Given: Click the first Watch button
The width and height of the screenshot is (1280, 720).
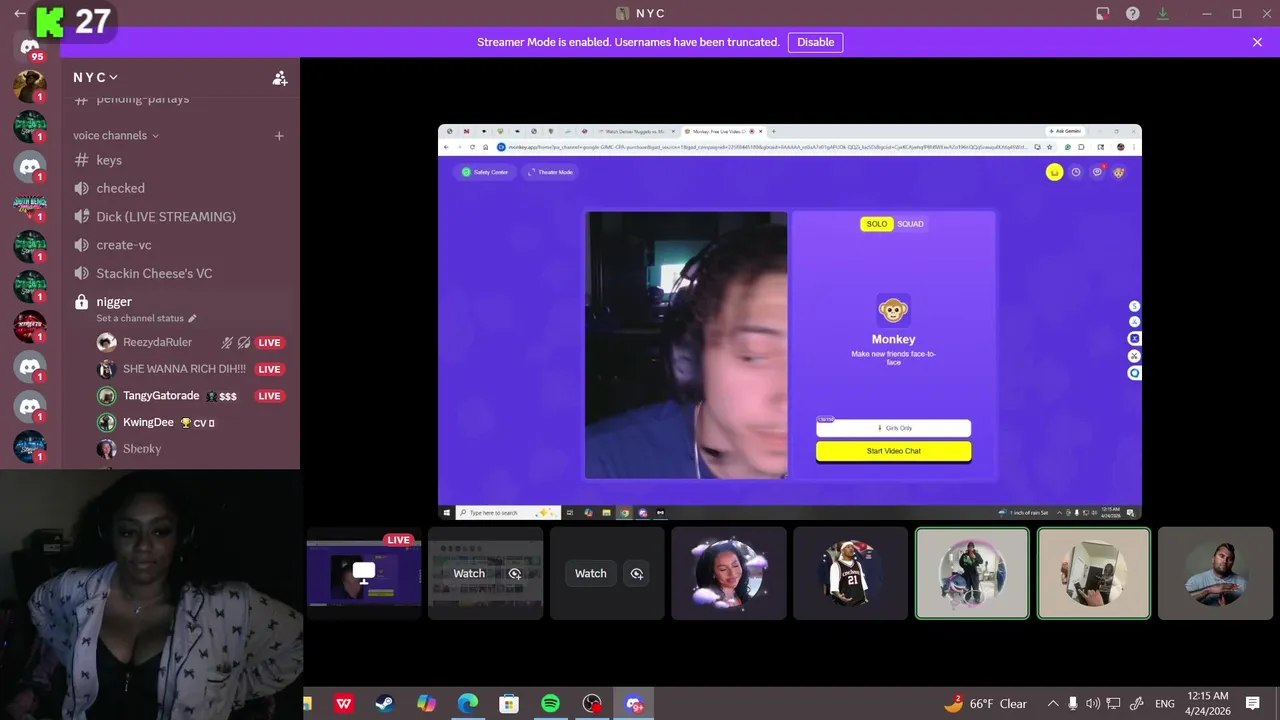Looking at the screenshot, I should 469,574.
